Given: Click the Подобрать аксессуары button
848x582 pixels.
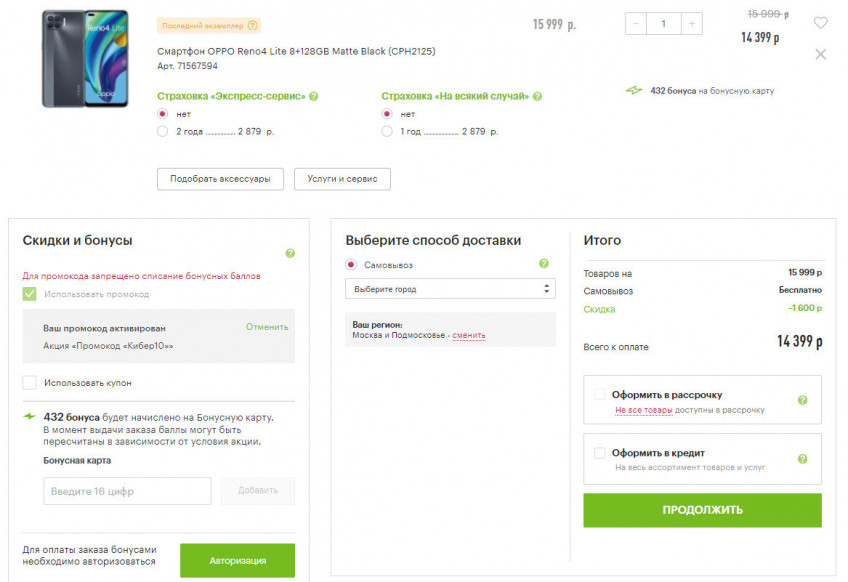Looking at the screenshot, I should pos(220,178).
